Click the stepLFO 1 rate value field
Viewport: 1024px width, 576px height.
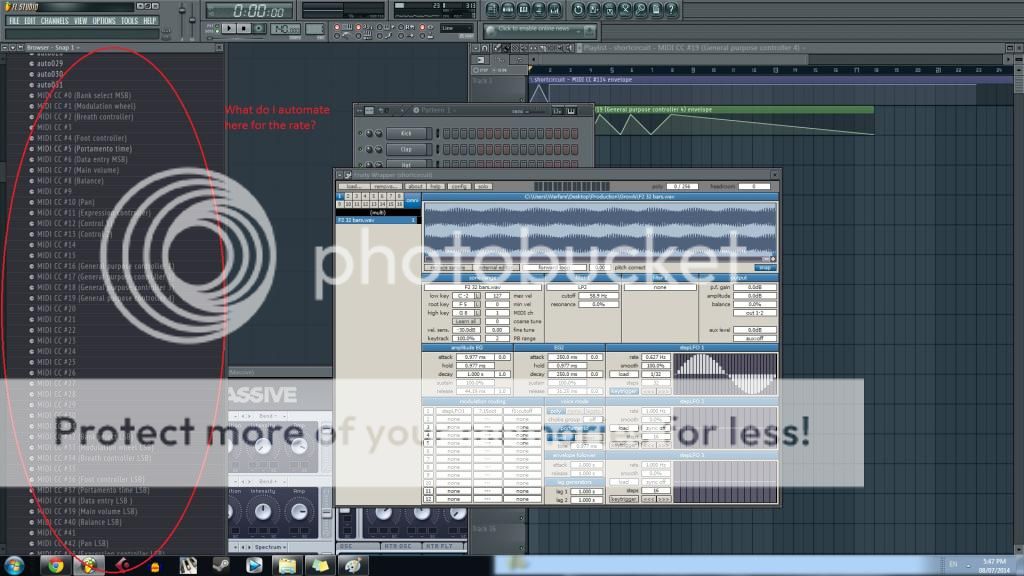(x=655, y=357)
